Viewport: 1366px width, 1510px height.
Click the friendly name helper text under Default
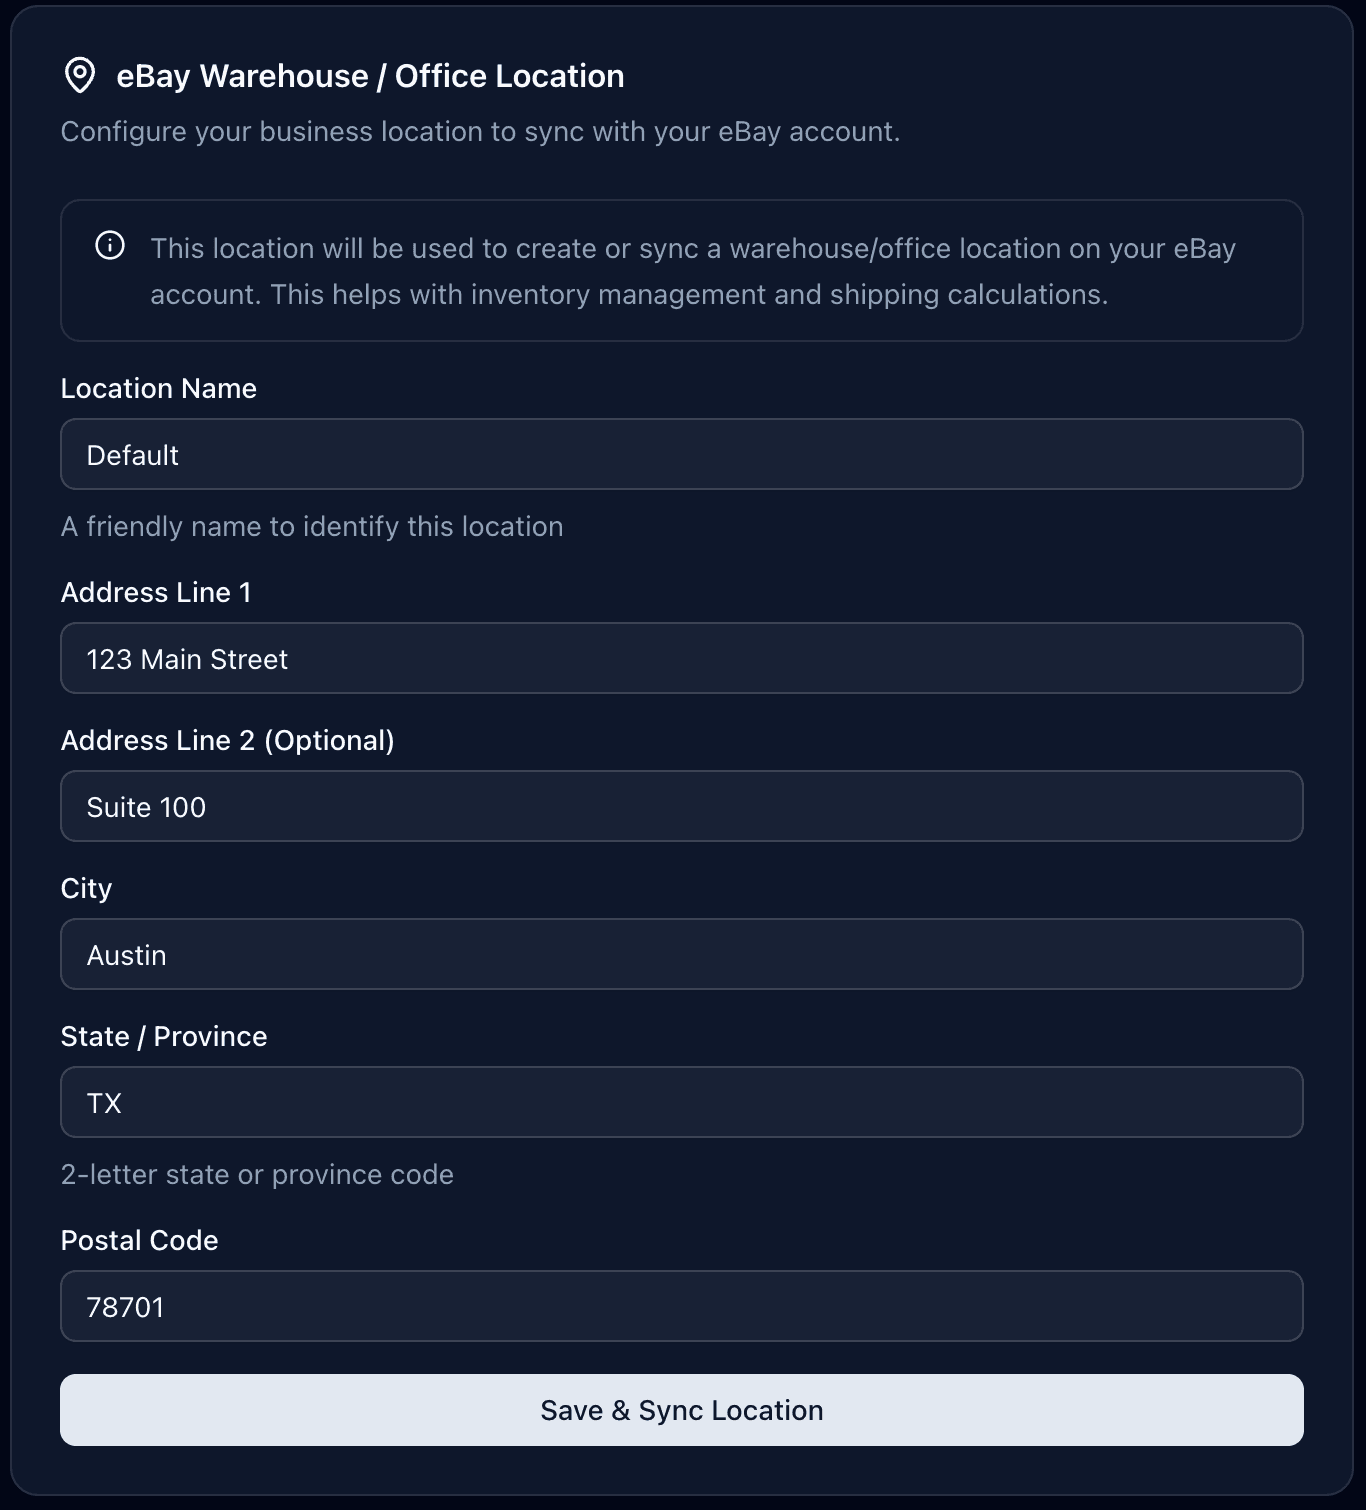point(312,526)
